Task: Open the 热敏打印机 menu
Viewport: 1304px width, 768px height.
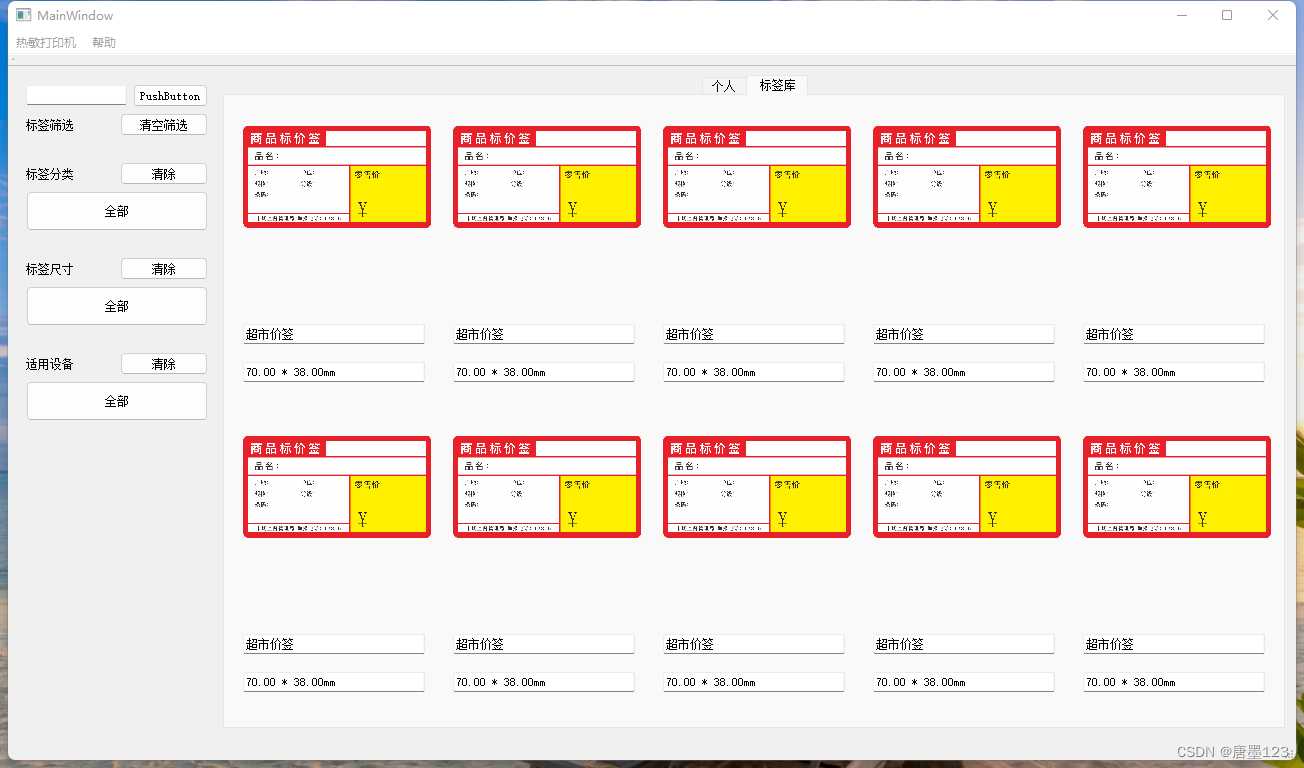Action: click(46, 43)
